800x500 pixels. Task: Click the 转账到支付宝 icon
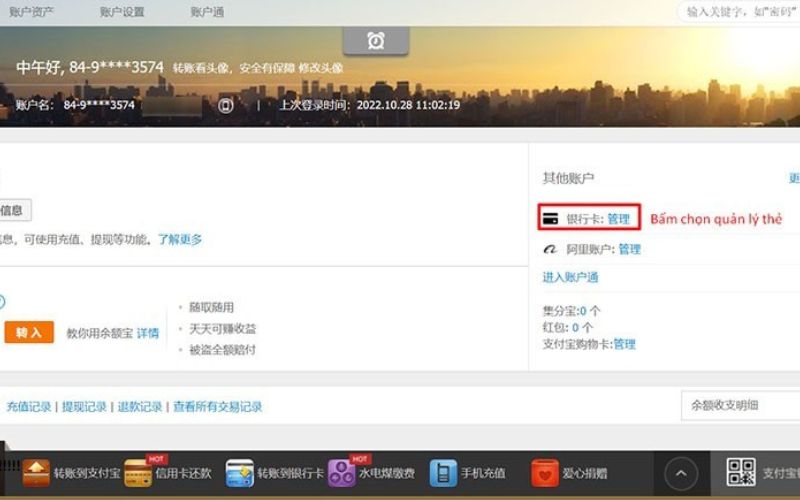(x=36, y=473)
